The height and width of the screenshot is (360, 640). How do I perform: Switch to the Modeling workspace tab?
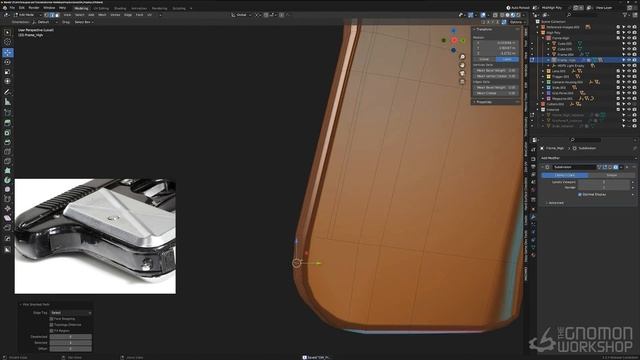[x=81, y=8]
